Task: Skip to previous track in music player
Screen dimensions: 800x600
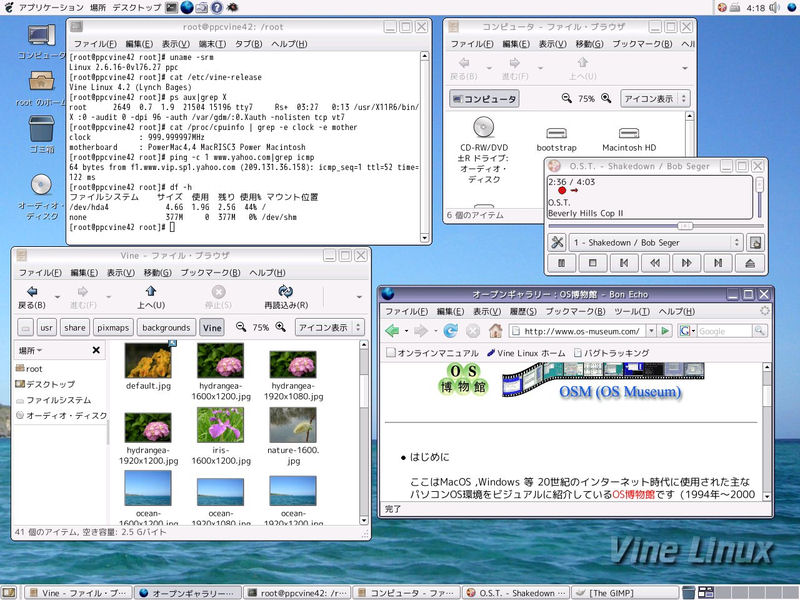Action: click(623, 263)
